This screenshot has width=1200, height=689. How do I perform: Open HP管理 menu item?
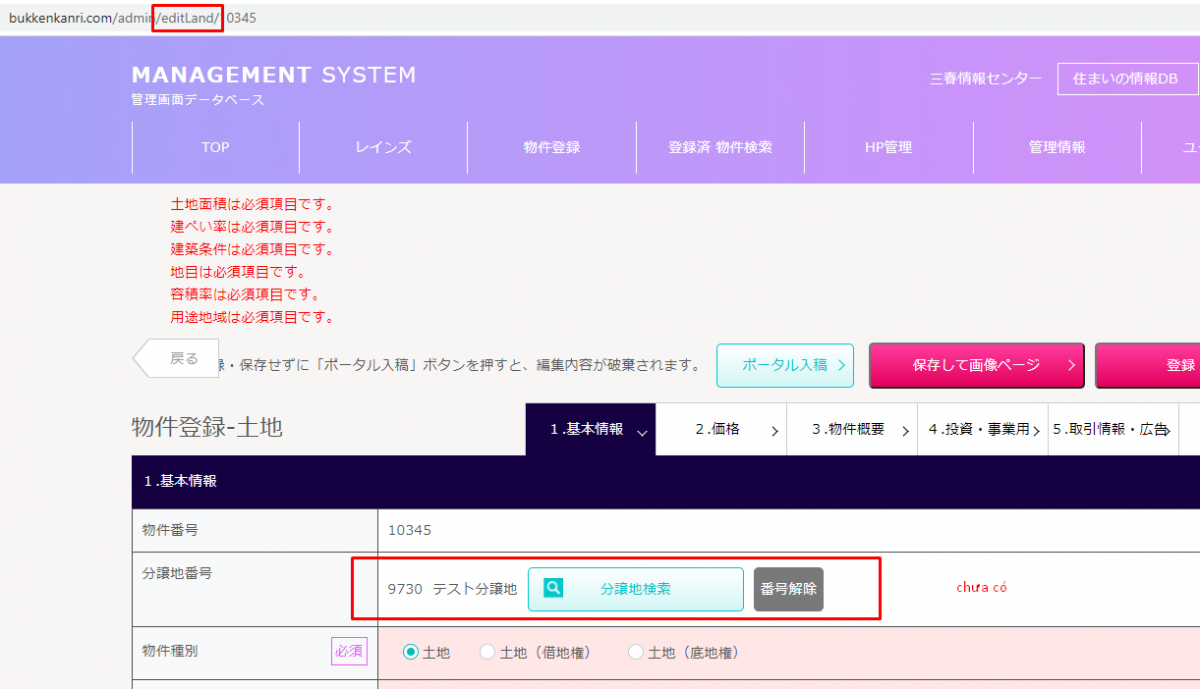[888, 147]
